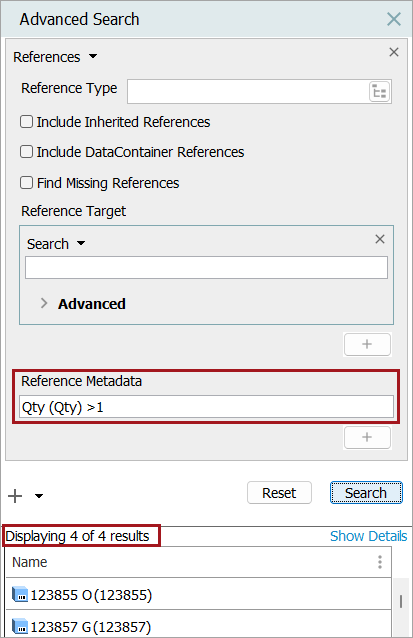The width and height of the screenshot is (413, 638).
Task: Click the plus icon to add search criteria
Action: point(15,496)
